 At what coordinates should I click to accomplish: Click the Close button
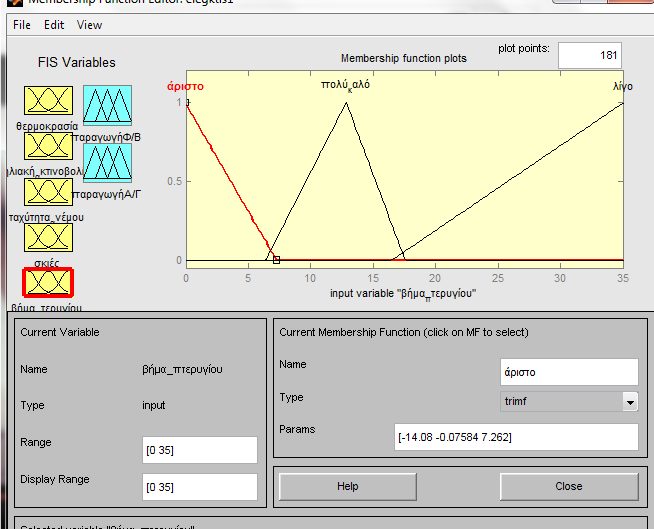point(569,486)
